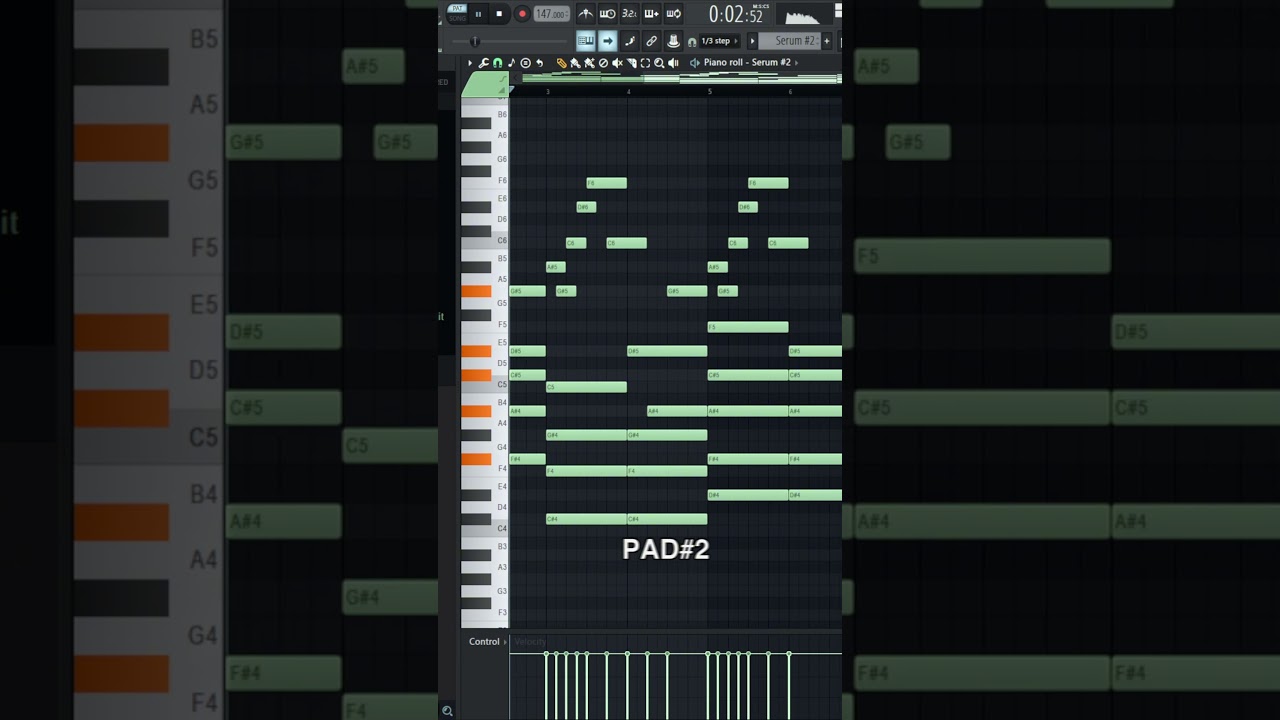The image size is (1280, 720).
Task: Click bar 5 on the timeline ruler
Action: click(x=710, y=92)
